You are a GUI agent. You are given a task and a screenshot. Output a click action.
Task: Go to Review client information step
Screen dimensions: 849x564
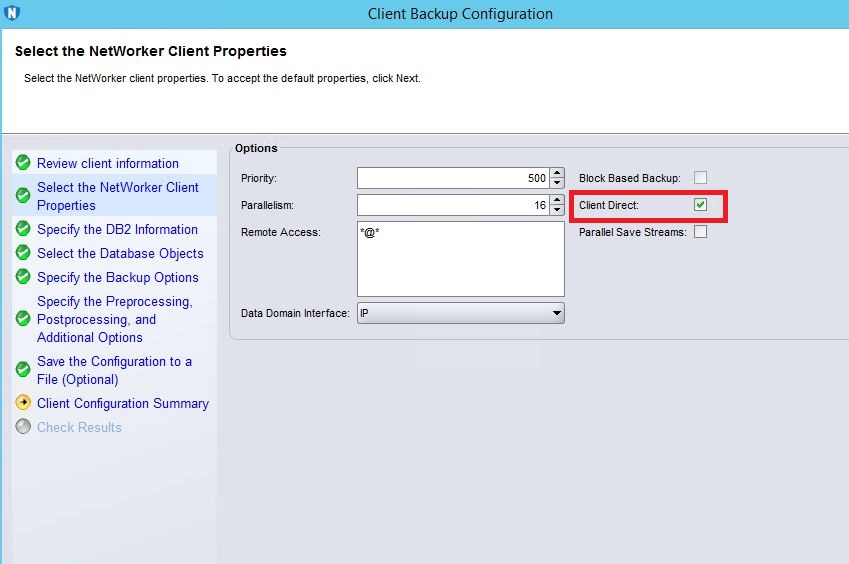click(x=108, y=163)
